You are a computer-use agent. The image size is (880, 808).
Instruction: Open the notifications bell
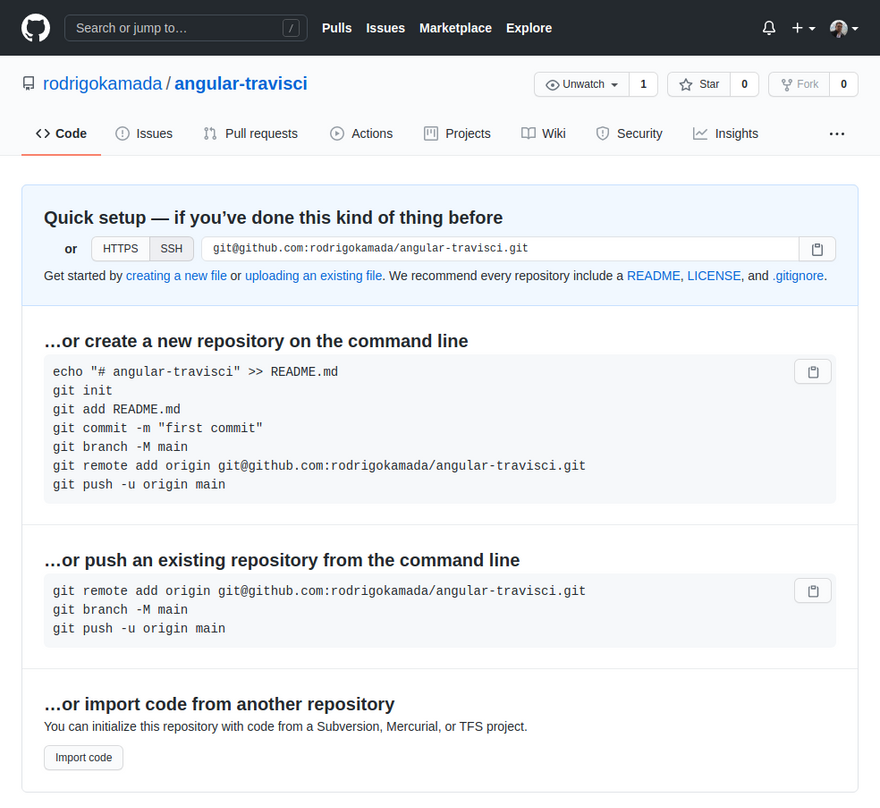pos(769,27)
